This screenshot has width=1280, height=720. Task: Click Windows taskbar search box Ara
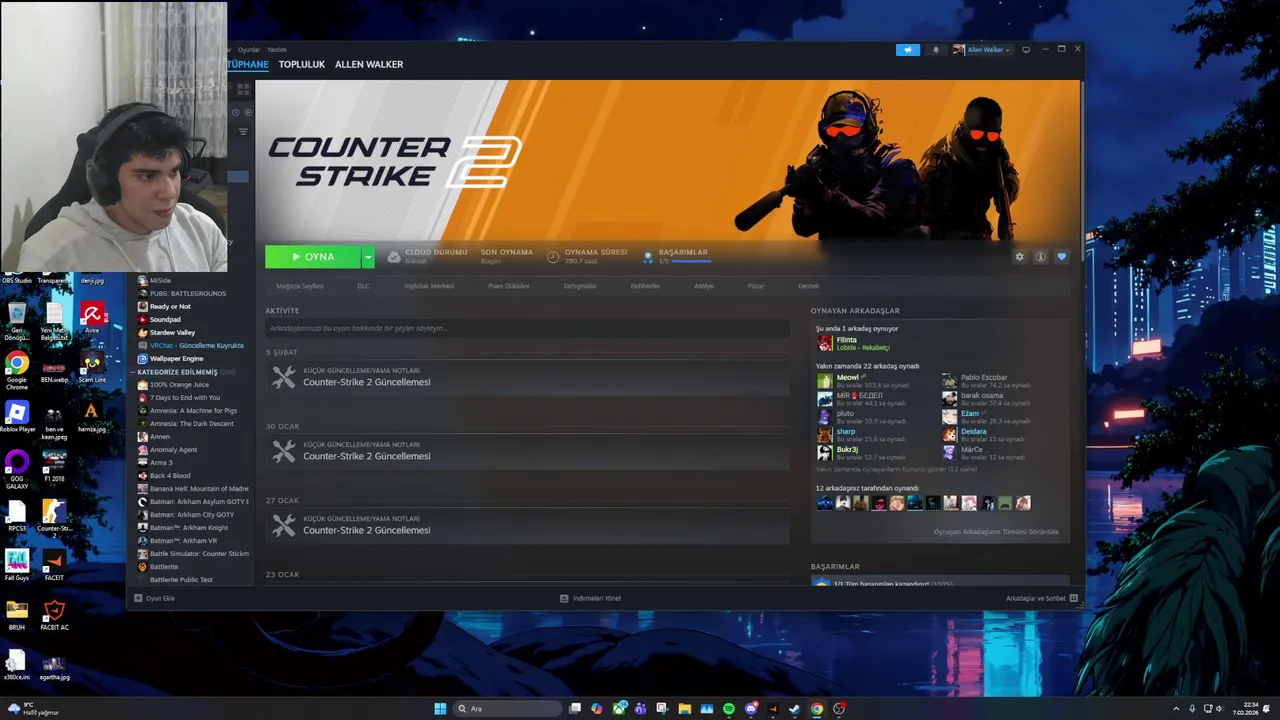point(507,708)
